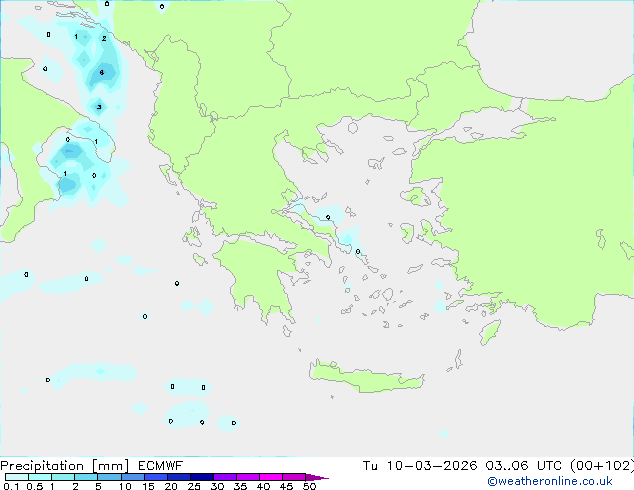
Task: Click the "35" legend scale label
Action: point(240,486)
